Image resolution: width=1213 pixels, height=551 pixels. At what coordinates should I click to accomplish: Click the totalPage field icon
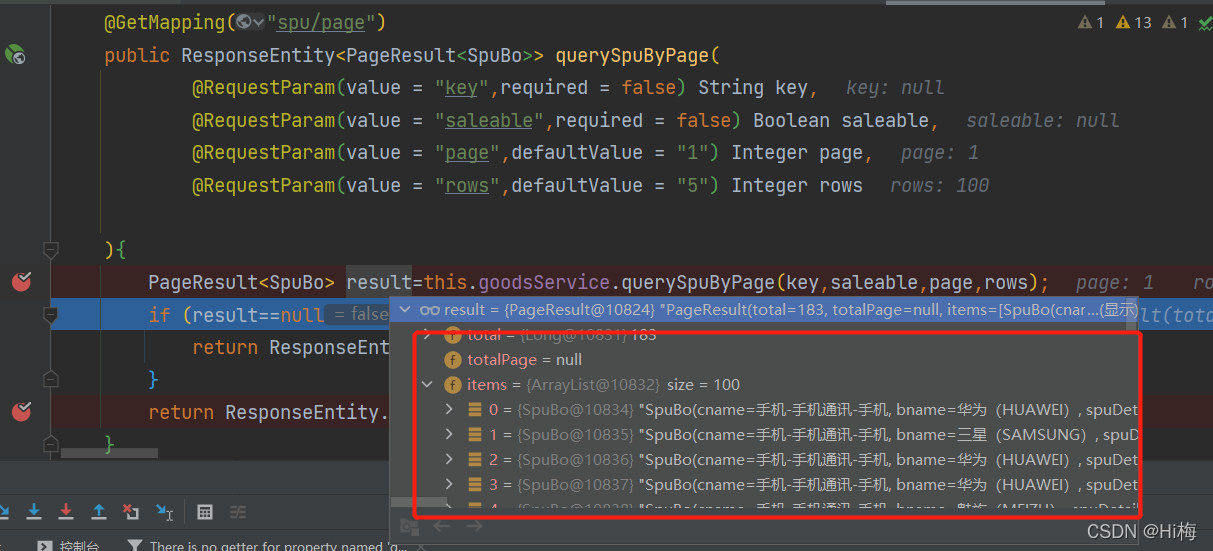[452, 360]
